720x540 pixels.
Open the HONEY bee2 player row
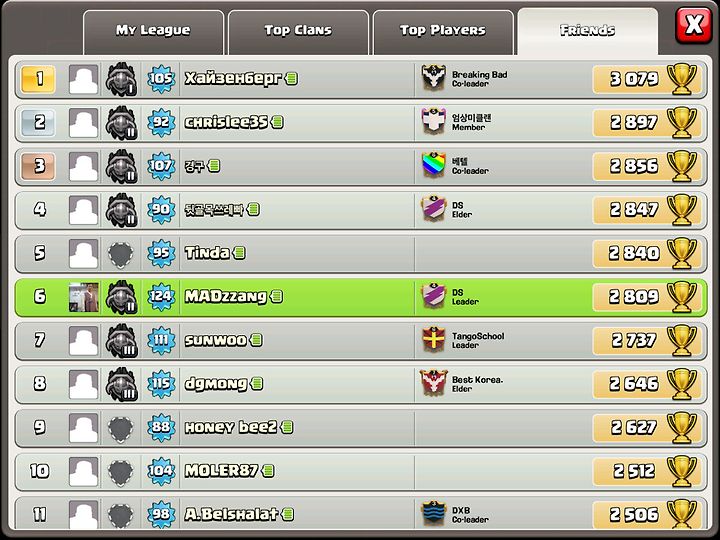point(360,428)
